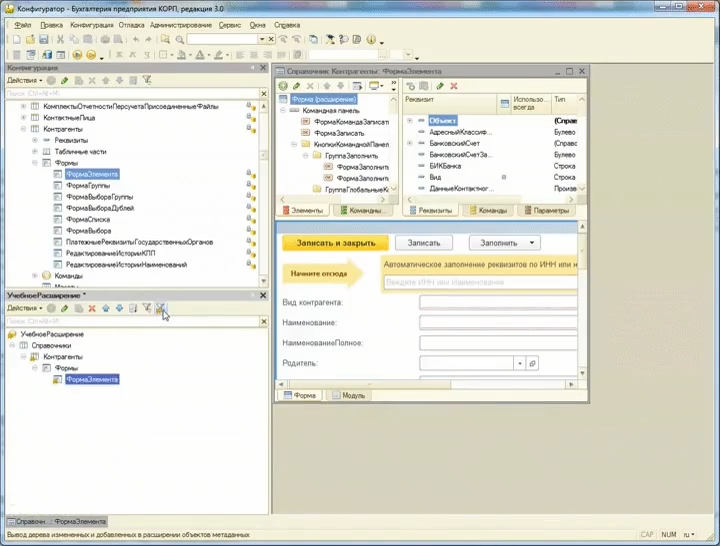Screen dimensions: 720x546
Task: Click the Записать и закрыть button
Action: tap(336, 243)
